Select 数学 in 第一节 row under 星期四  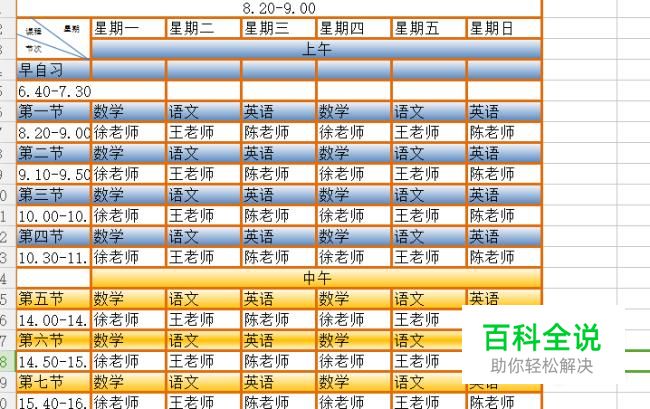click(x=354, y=112)
